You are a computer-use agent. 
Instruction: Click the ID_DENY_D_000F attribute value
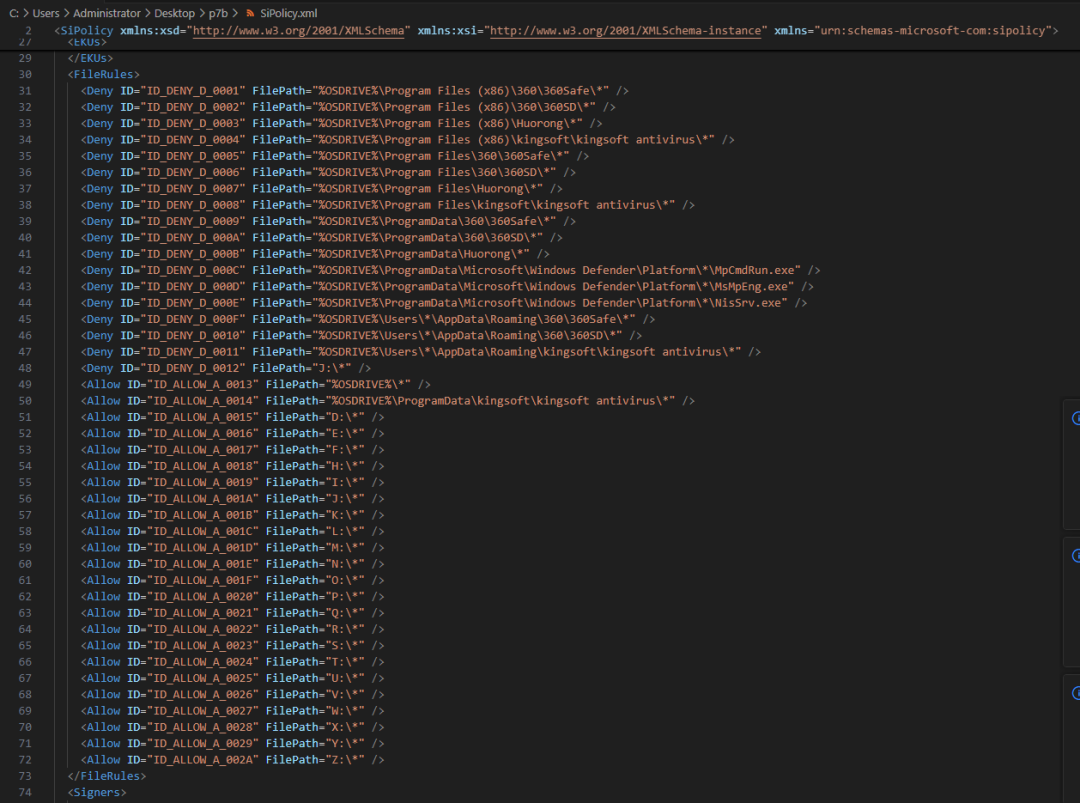(x=193, y=320)
